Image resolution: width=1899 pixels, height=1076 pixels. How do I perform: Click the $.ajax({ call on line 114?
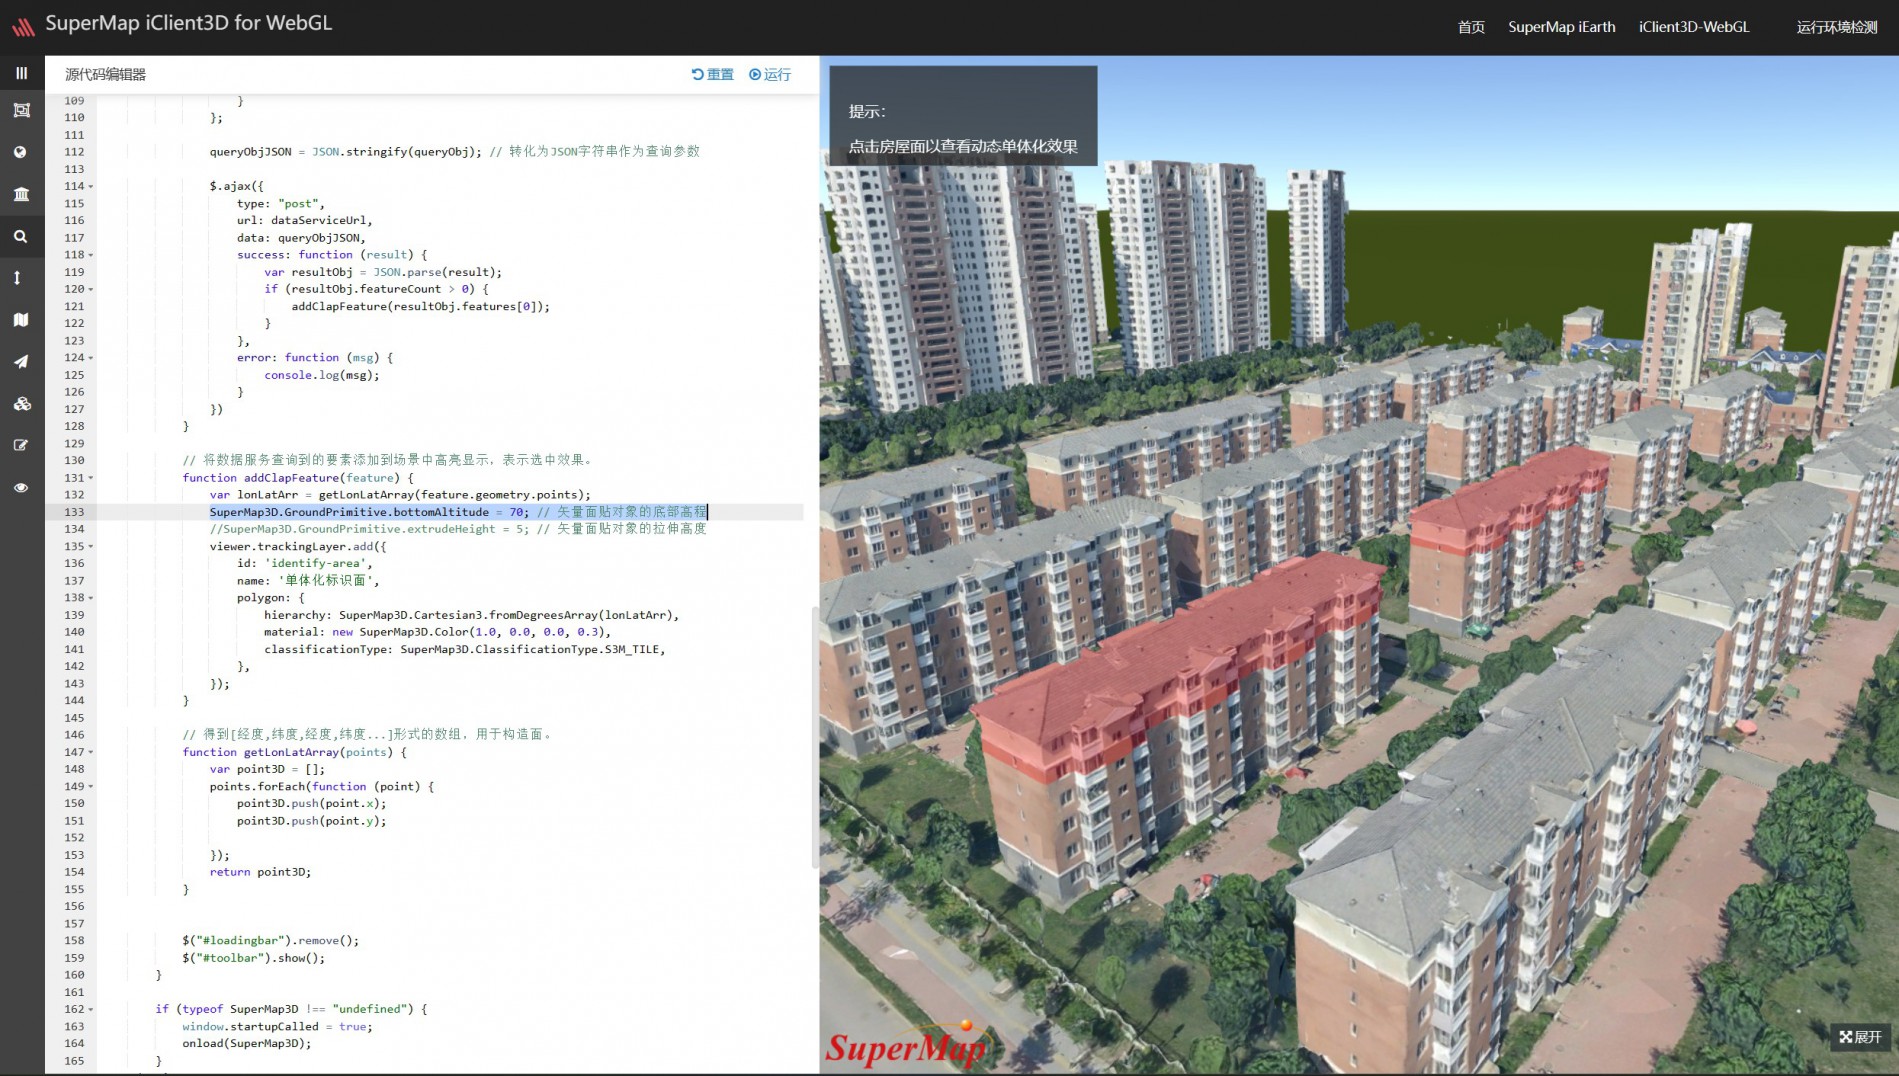click(x=237, y=186)
